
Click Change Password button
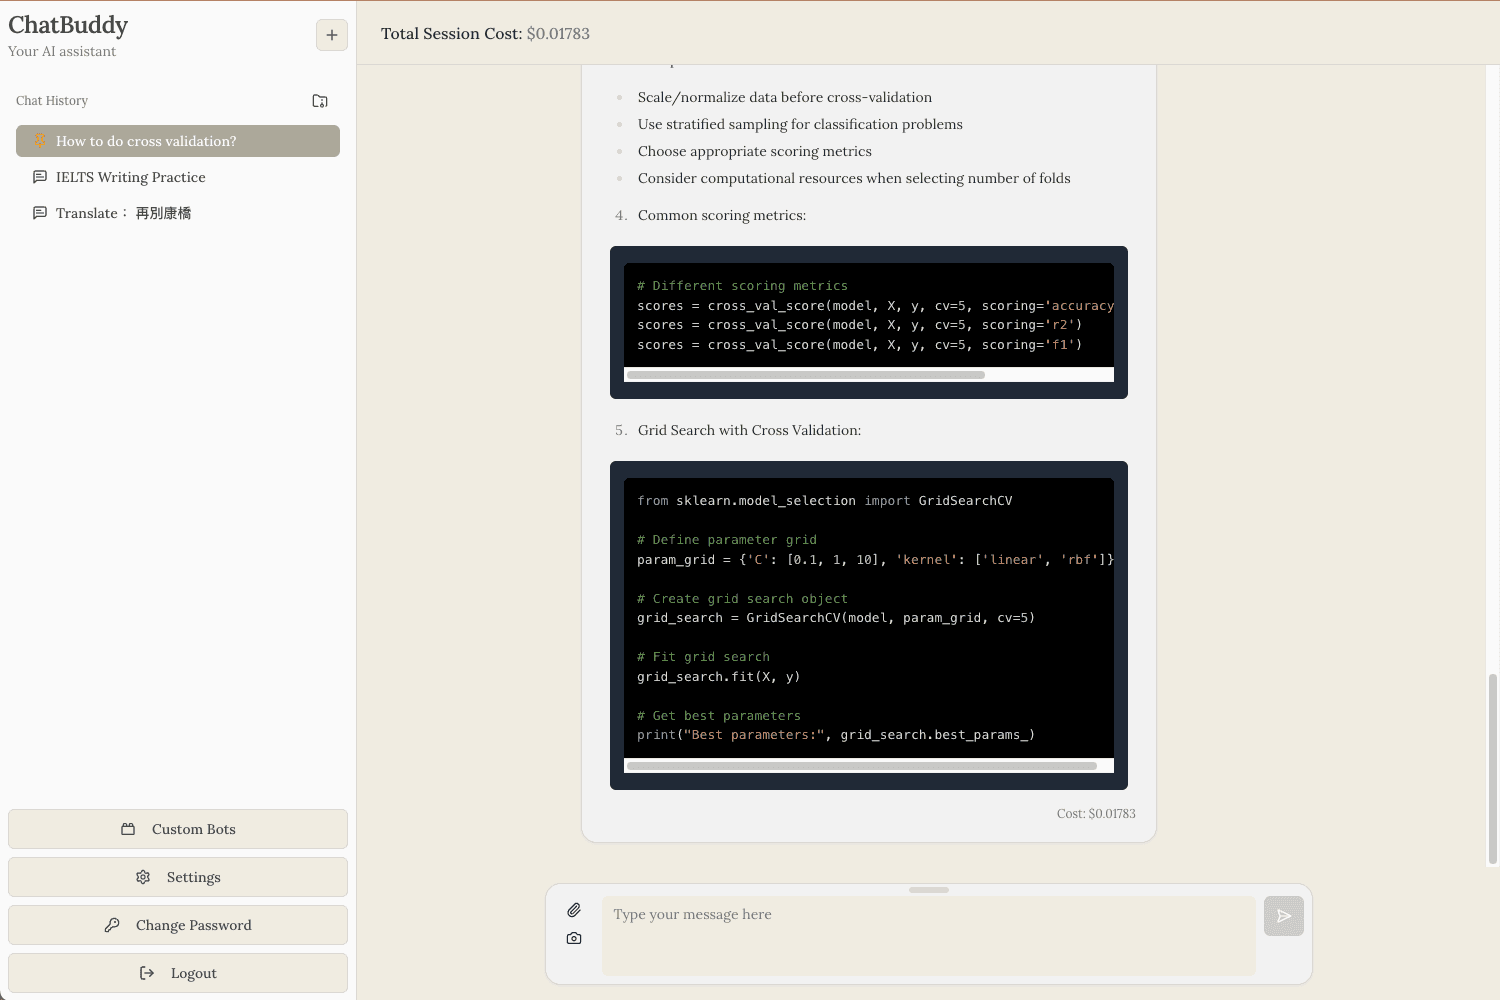click(x=178, y=925)
